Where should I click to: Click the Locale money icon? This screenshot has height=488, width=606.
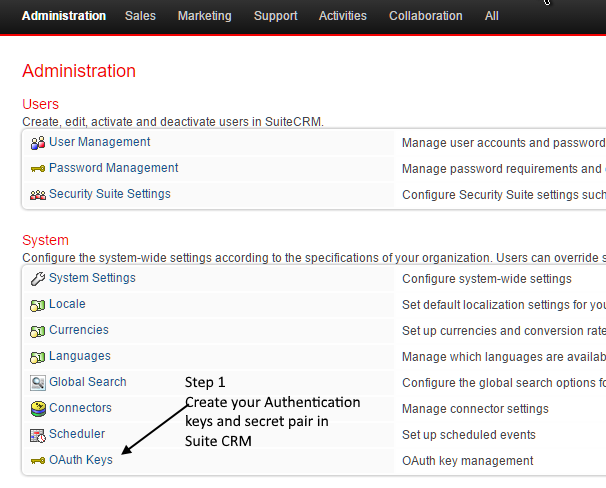37,306
